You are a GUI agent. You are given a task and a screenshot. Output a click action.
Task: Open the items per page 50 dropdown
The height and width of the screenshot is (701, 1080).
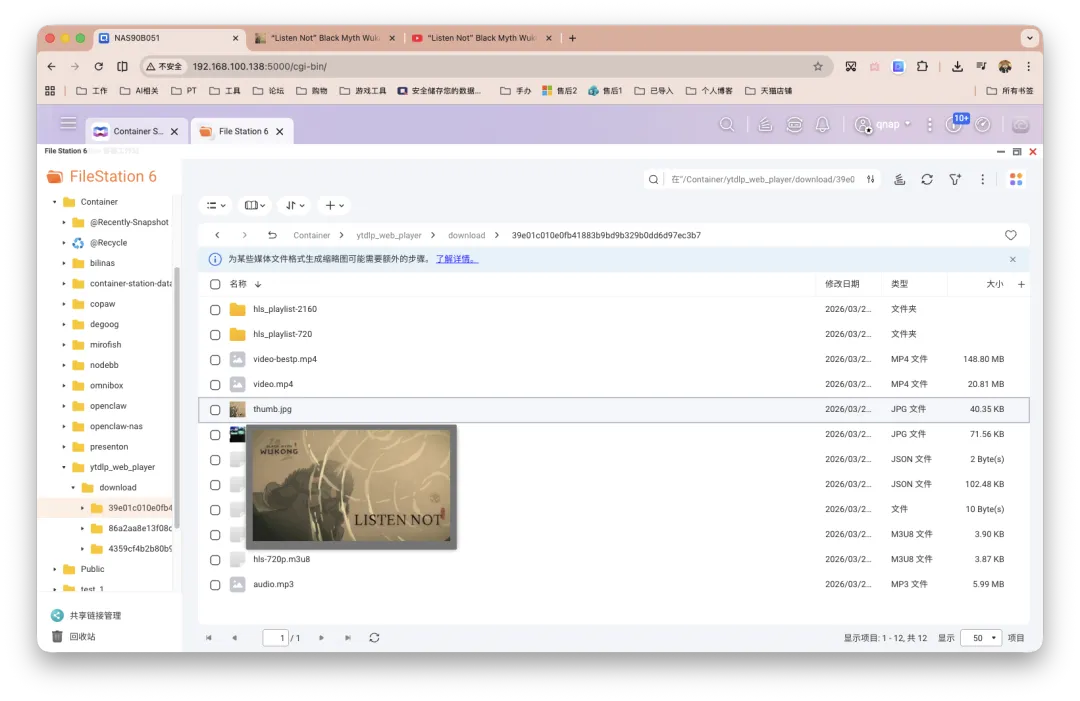[981, 638]
